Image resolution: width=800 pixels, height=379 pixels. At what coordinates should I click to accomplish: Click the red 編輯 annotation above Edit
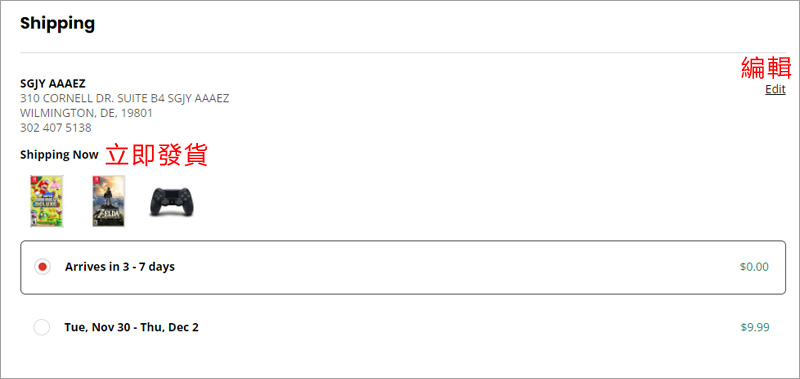click(766, 68)
